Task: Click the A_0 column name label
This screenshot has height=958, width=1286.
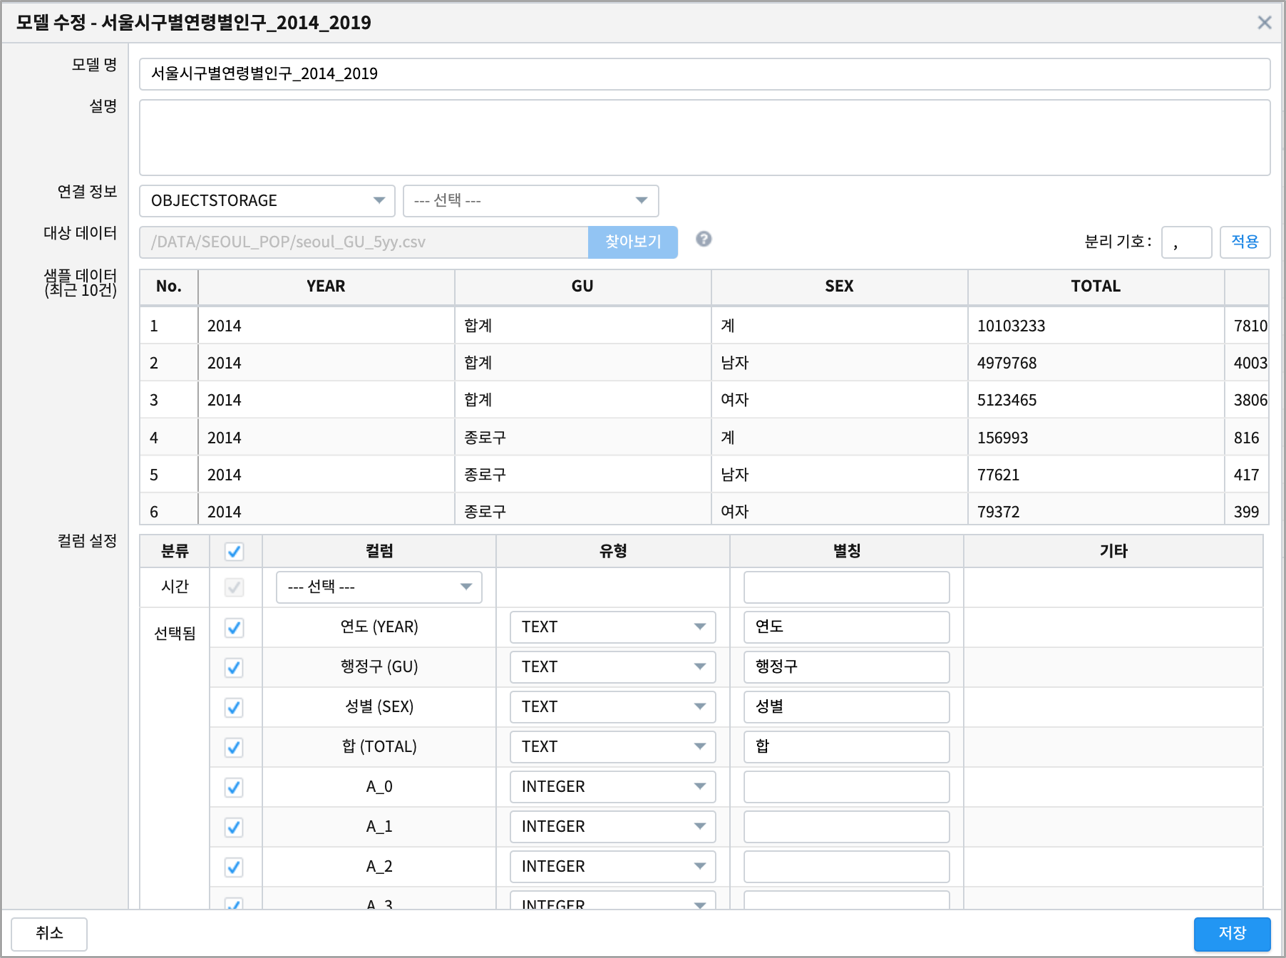Action: click(x=379, y=787)
